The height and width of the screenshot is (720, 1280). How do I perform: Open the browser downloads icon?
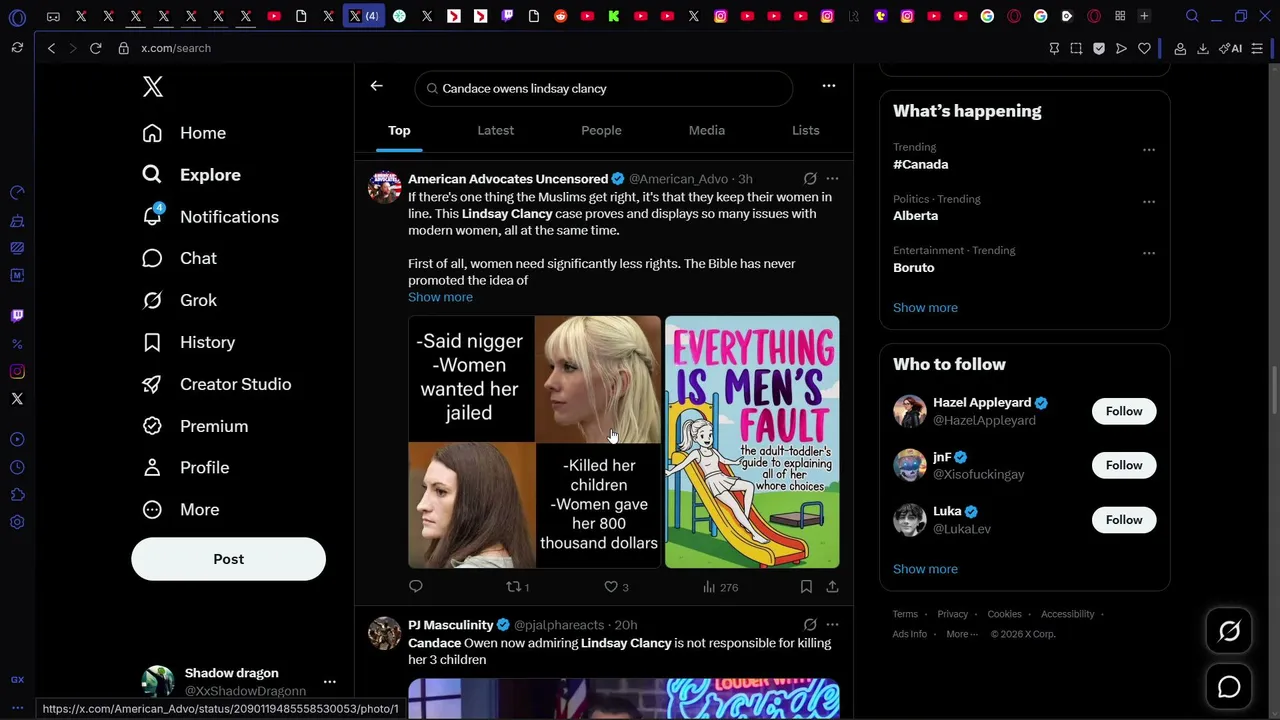pos(1203,48)
